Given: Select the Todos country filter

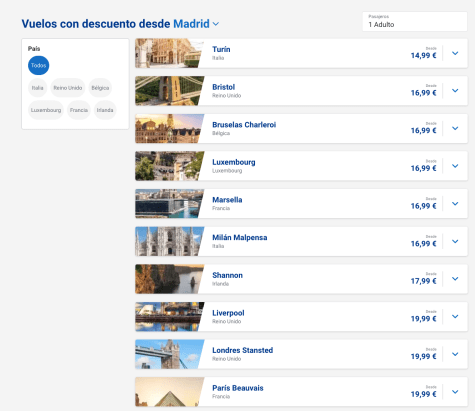Looking at the screenshot, I should [38, 65].
